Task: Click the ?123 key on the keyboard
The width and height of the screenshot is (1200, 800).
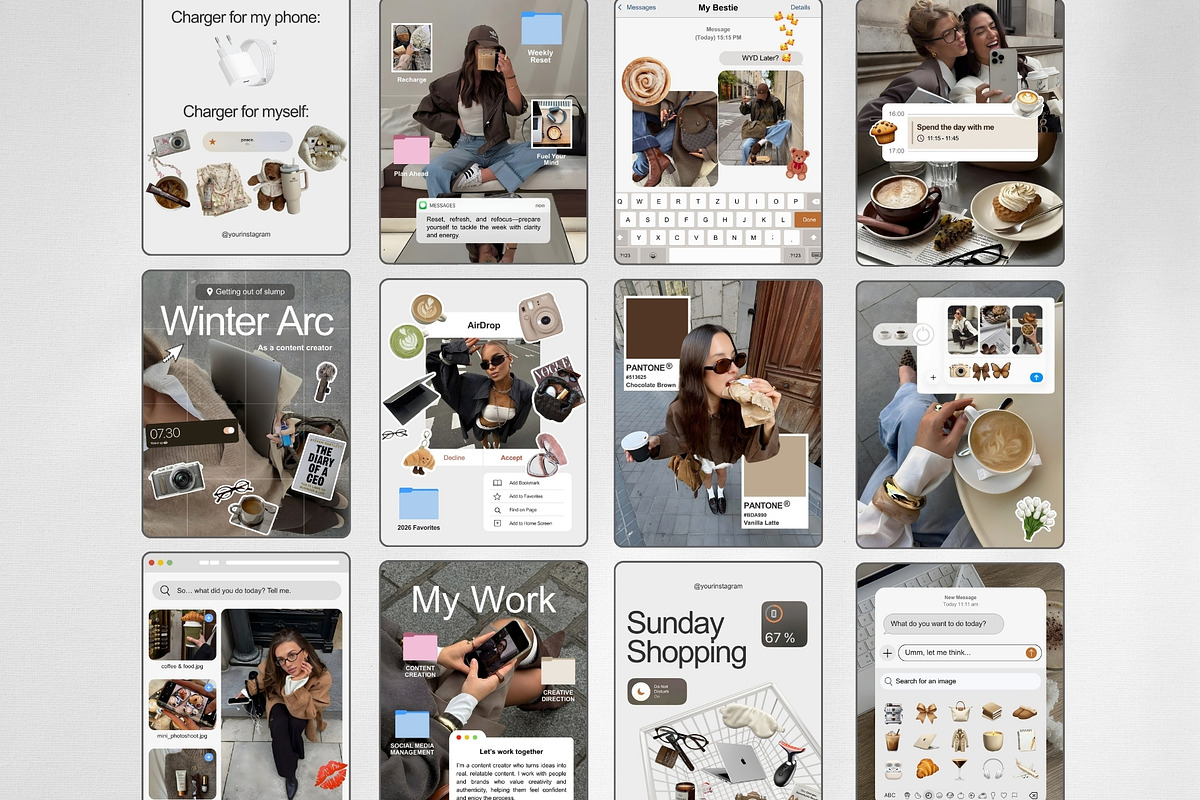Action: tap(625, 255)
